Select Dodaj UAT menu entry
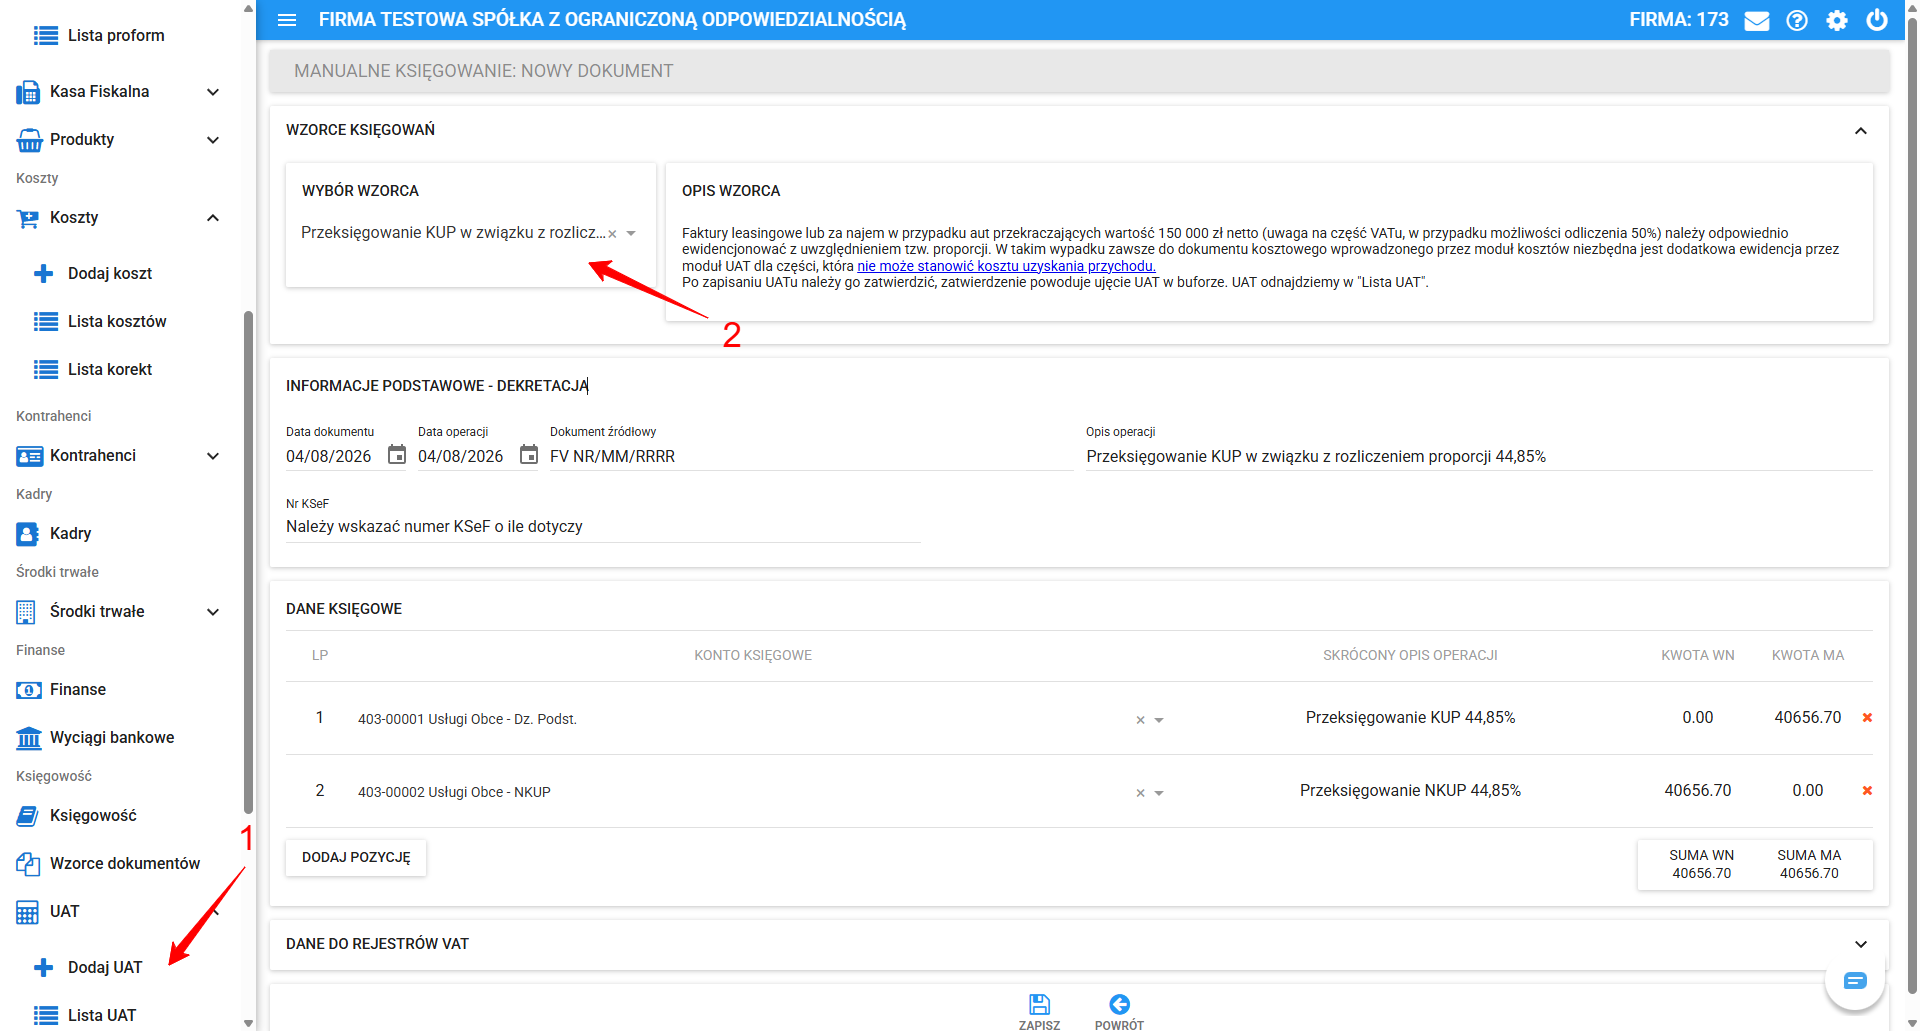1920x1031 pixels. (x=105, y=968)
